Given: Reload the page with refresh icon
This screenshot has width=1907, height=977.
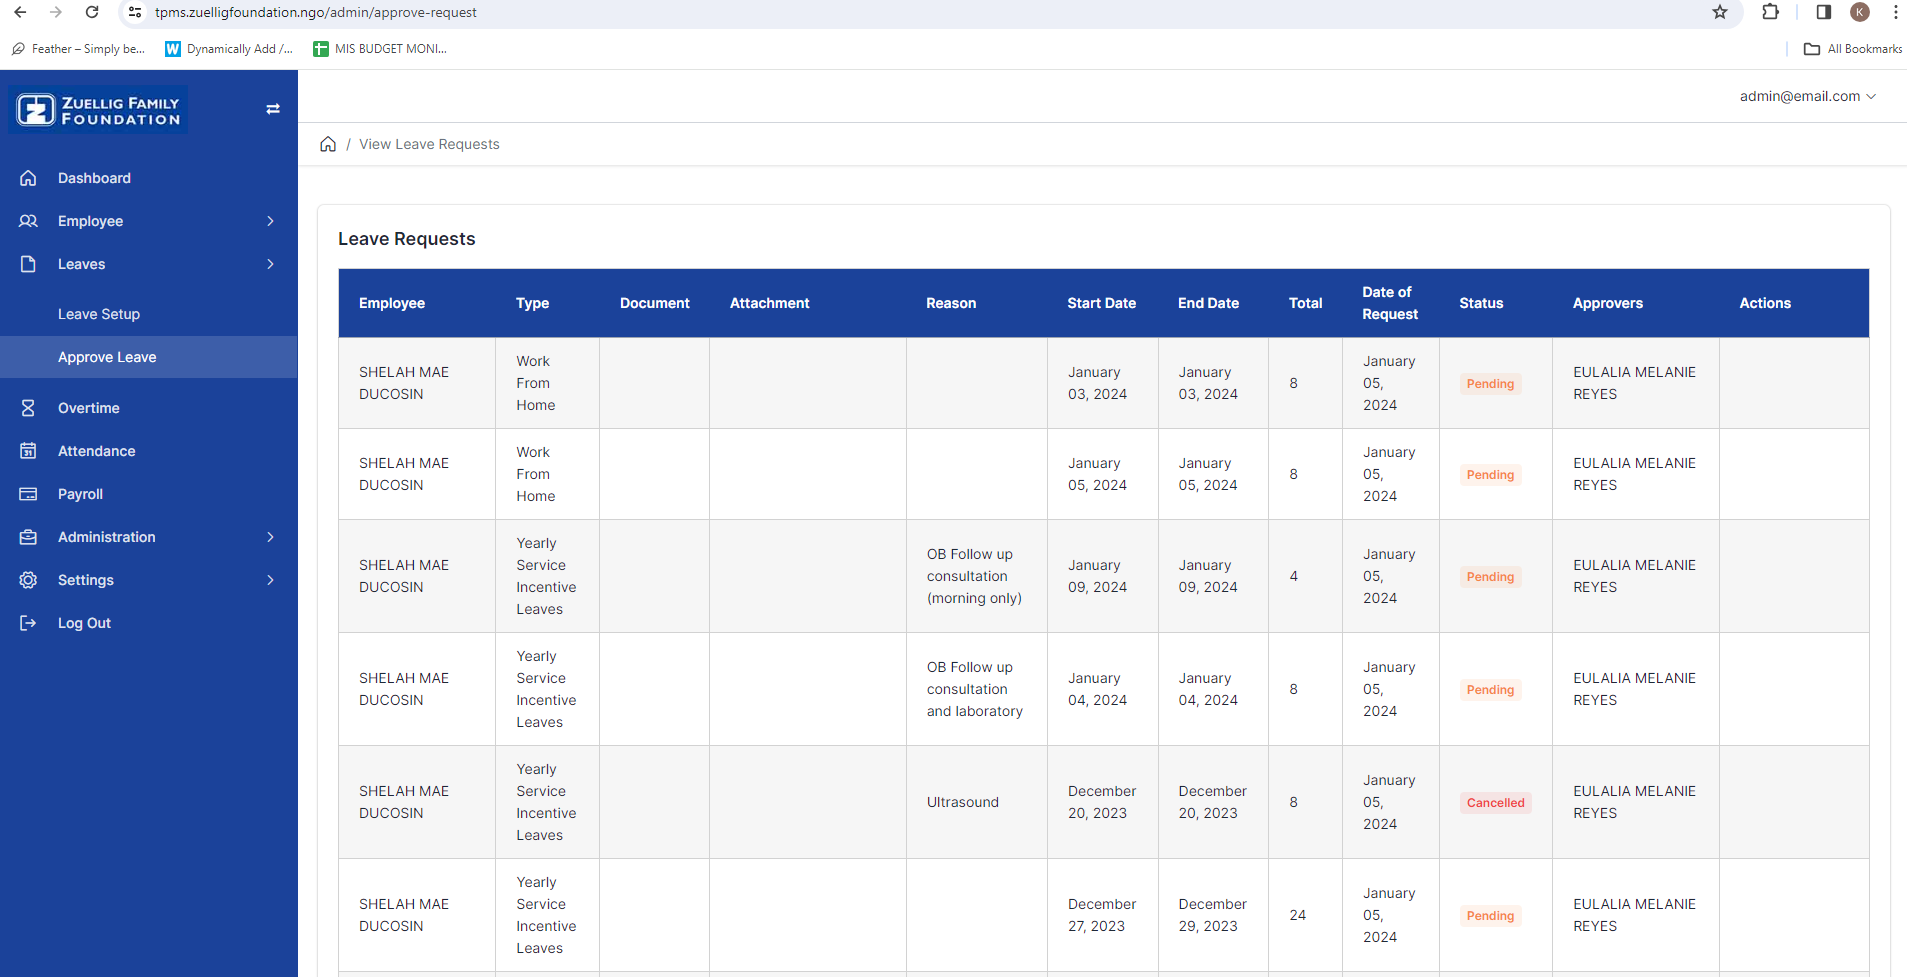Looking at the screenshot, I should [x=92, y=12].
